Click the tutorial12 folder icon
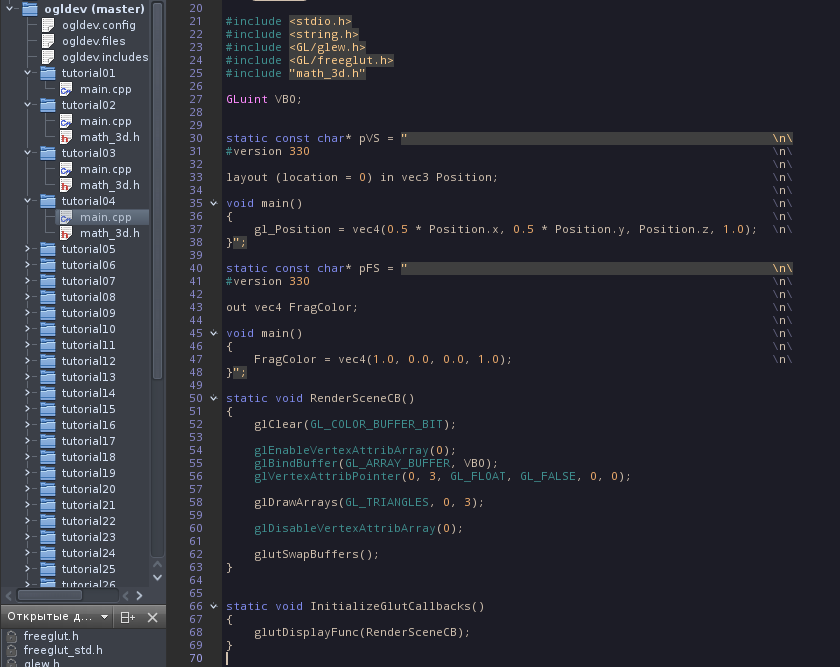This screenshot has height=667, width=840. (48, 361)
